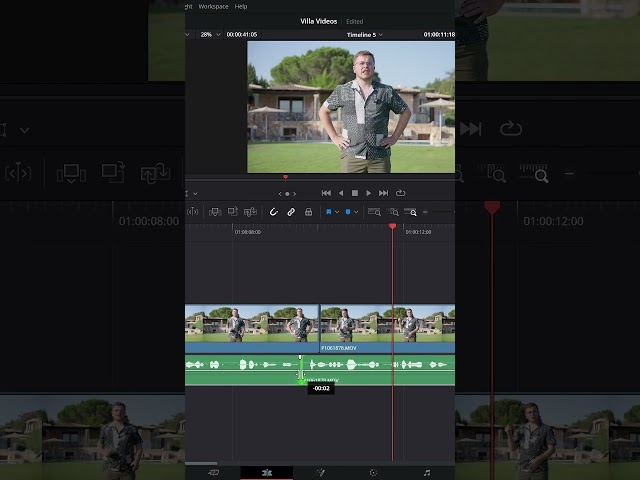Go to the next edit point arrow
This screenshot has width=640, height=480.
(x=294, y=194)
